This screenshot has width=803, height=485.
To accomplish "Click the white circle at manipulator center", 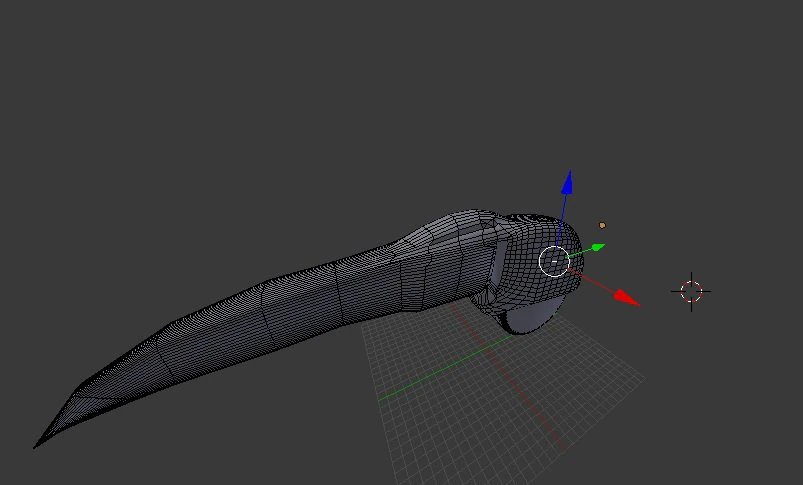I will point(554,261).
